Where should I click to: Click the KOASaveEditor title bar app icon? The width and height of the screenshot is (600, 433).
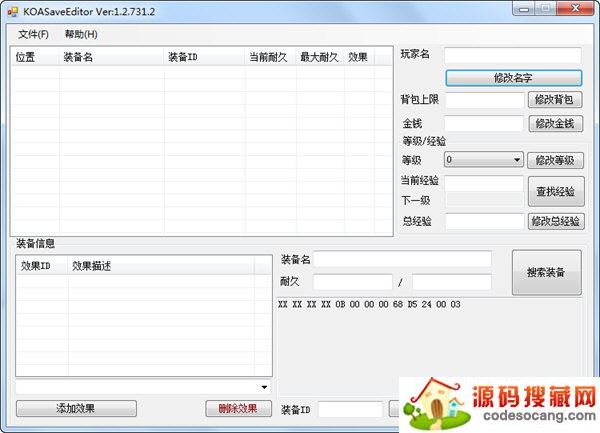coord(13,12)
